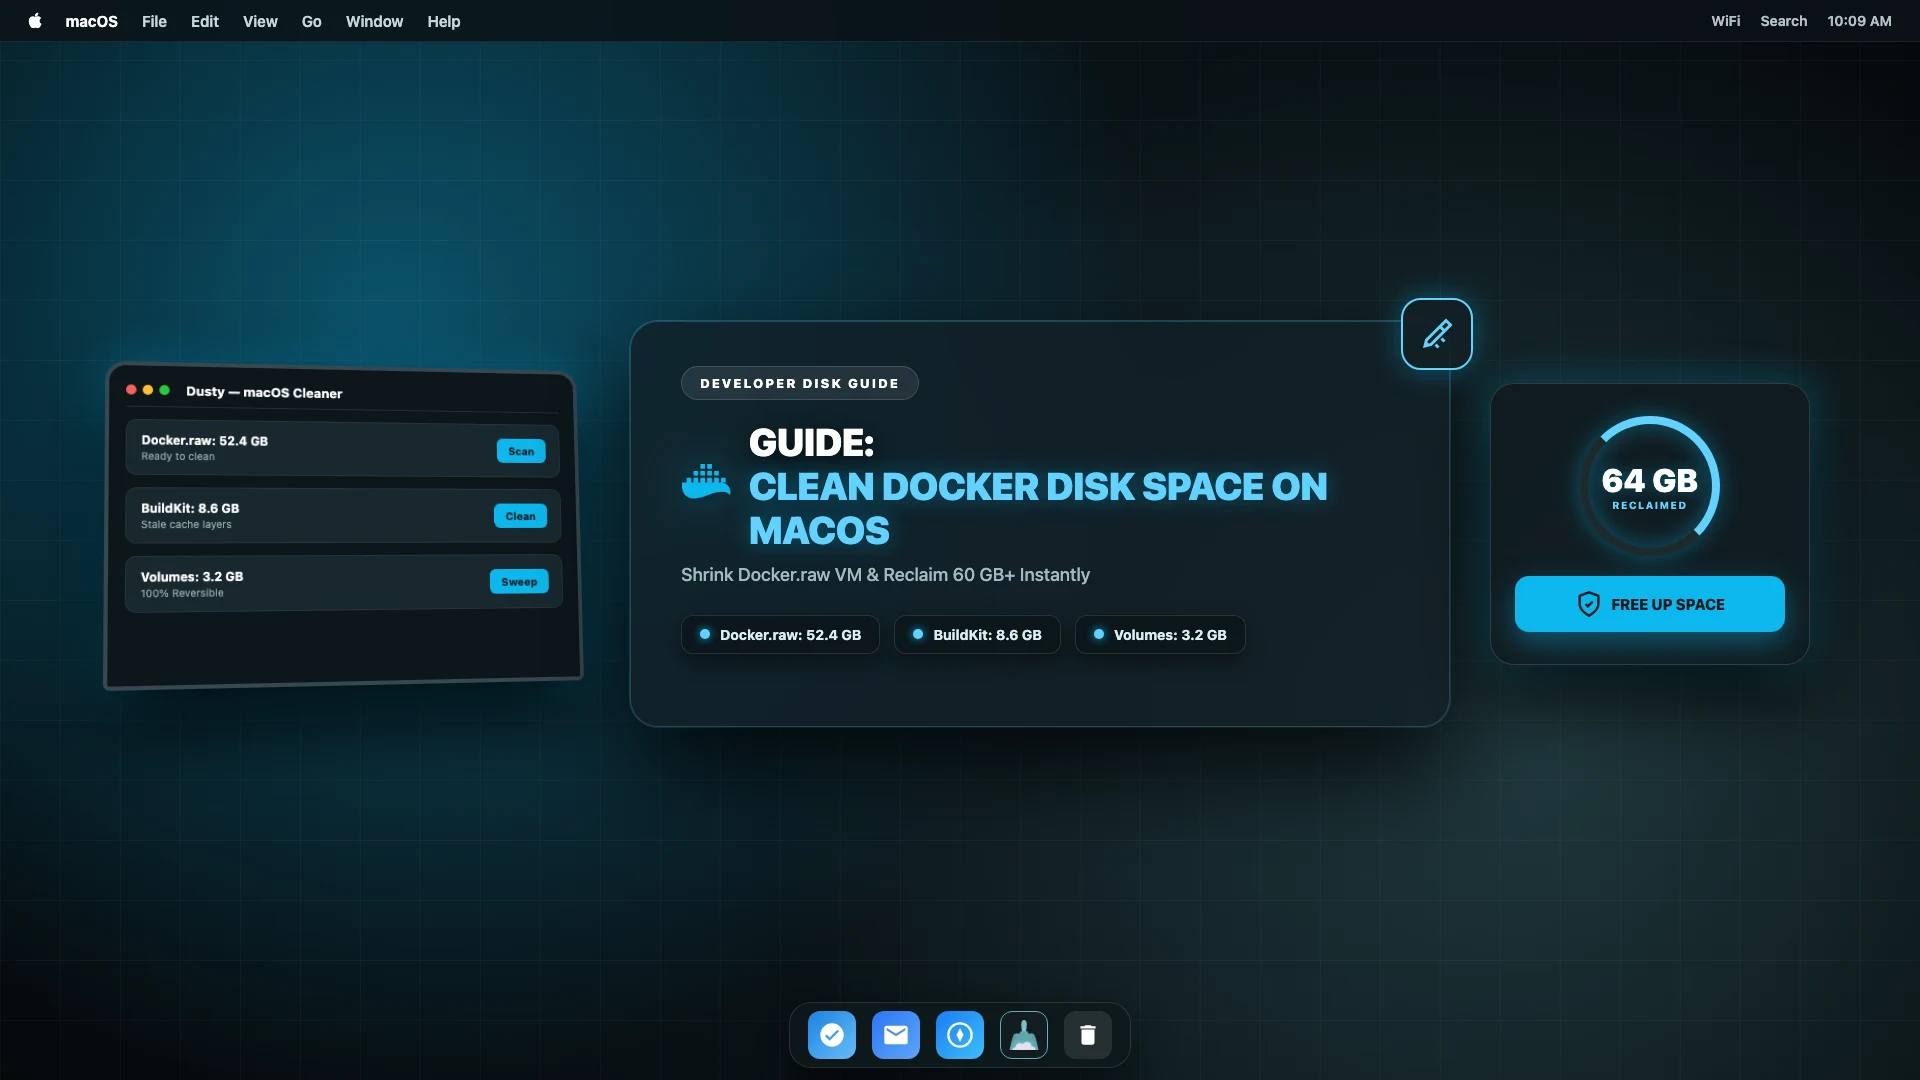Click Scan in the Dusty window
The height and width of the screenshot is (1080, 1920).
click(521, 451)
